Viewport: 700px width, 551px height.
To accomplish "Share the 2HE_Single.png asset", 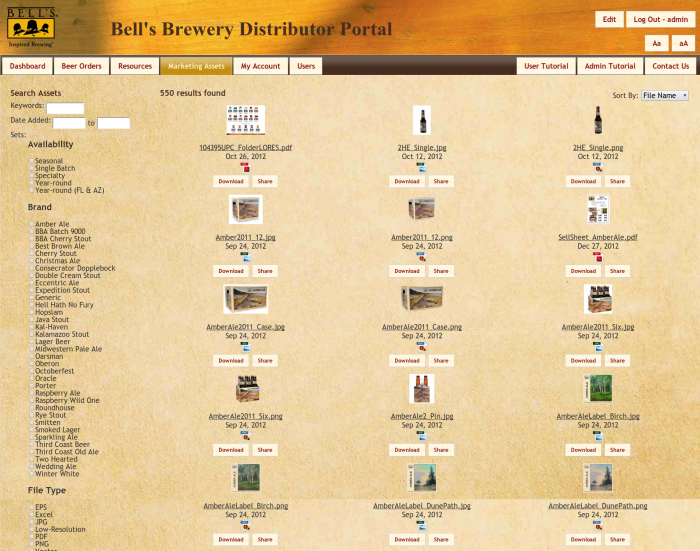I will coord(617,181).
